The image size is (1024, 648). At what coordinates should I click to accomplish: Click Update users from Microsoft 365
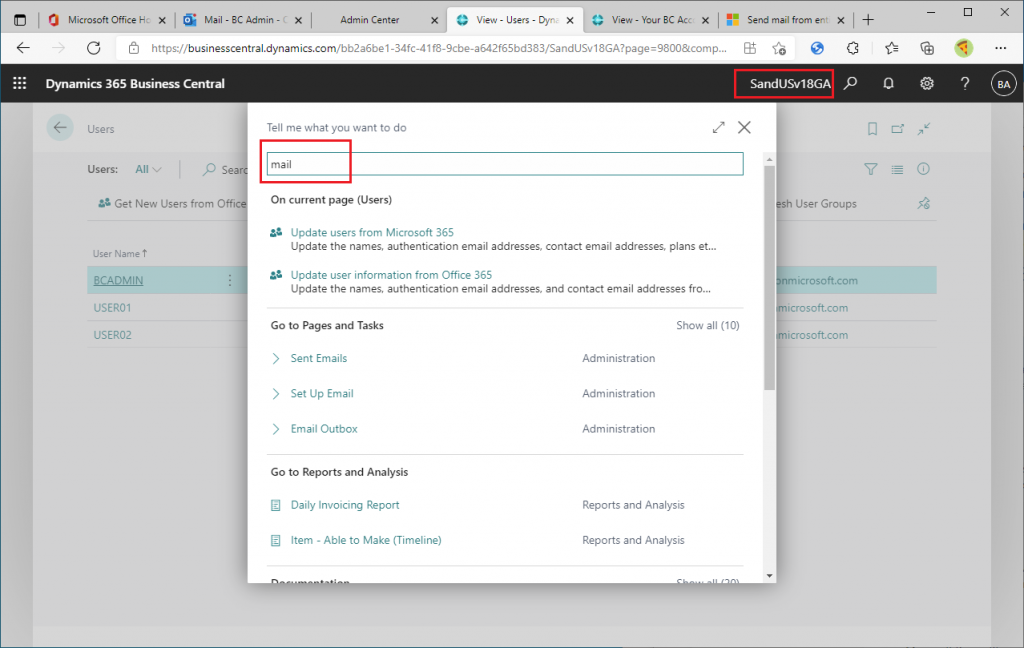(372, 233)
